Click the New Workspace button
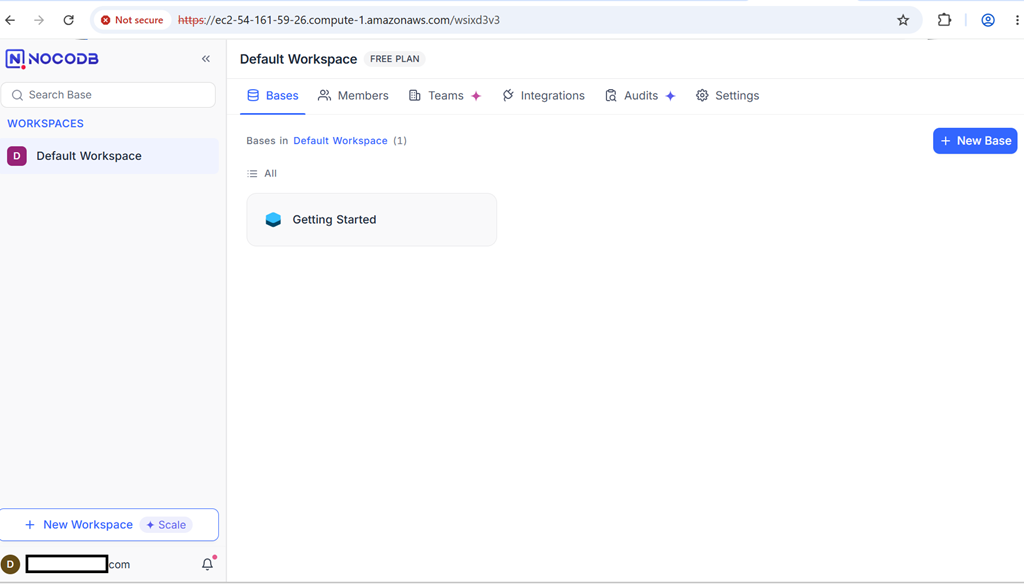 tap(109, 525)
